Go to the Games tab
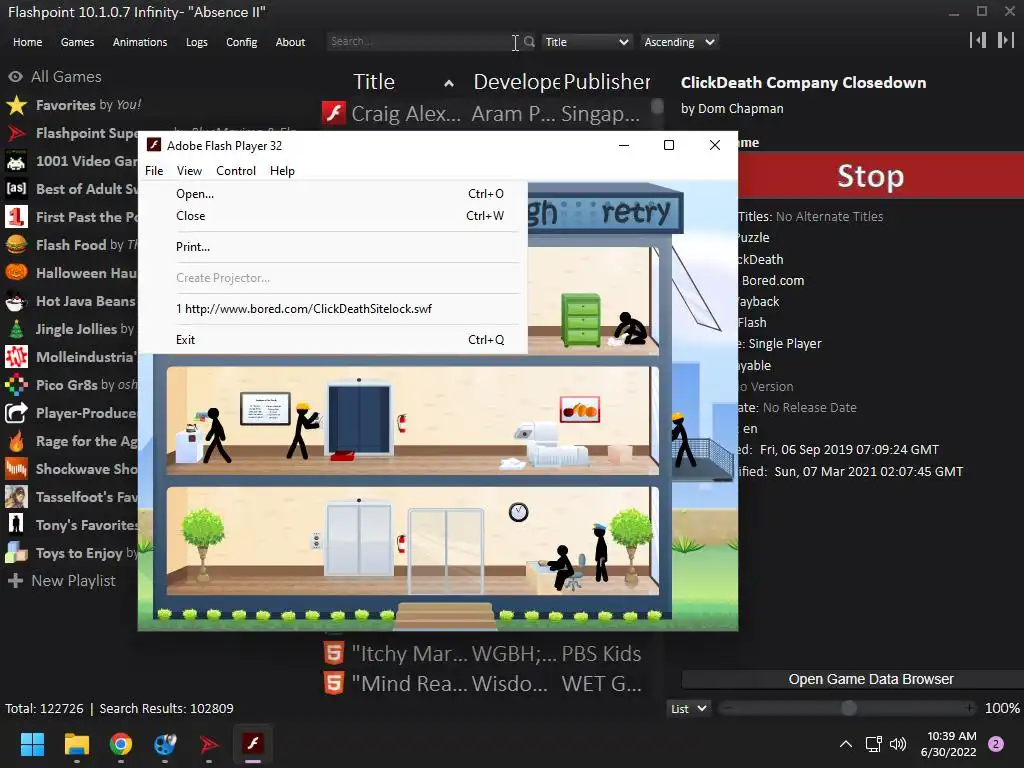 [x=77, y=42]
